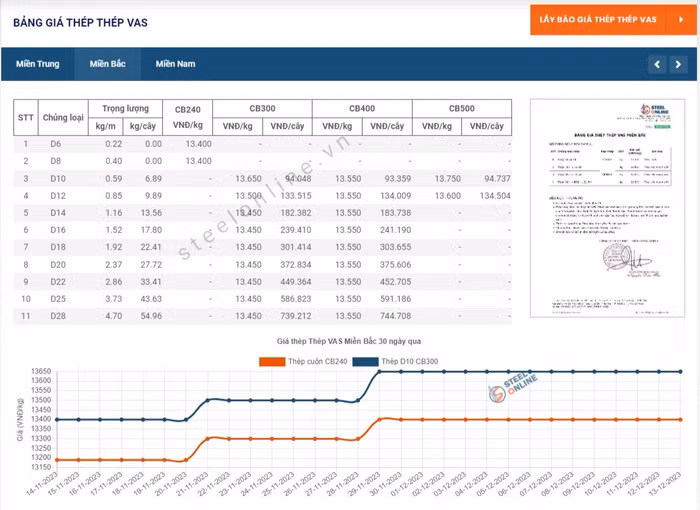Select the D6 row label
Image resolution: width=700 pixels, height=510 pixels.
(x=55, y=144)
